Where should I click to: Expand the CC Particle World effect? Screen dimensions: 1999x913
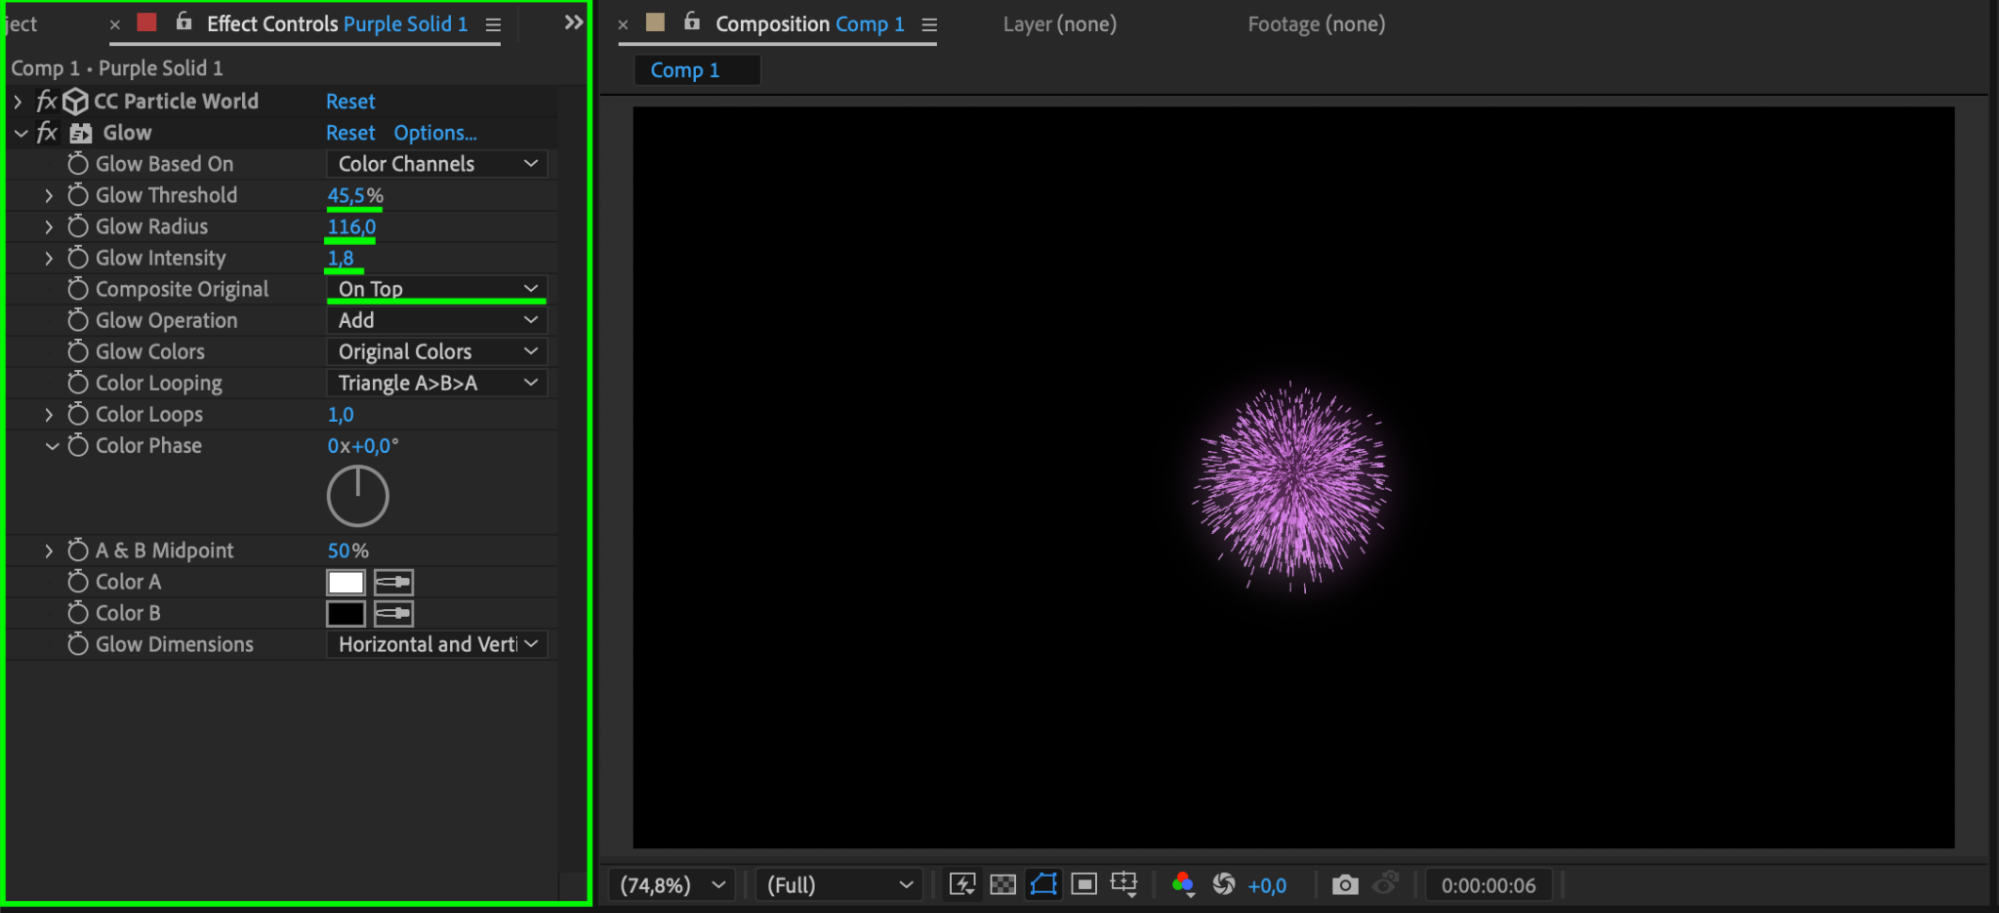(x=18, y=102)
